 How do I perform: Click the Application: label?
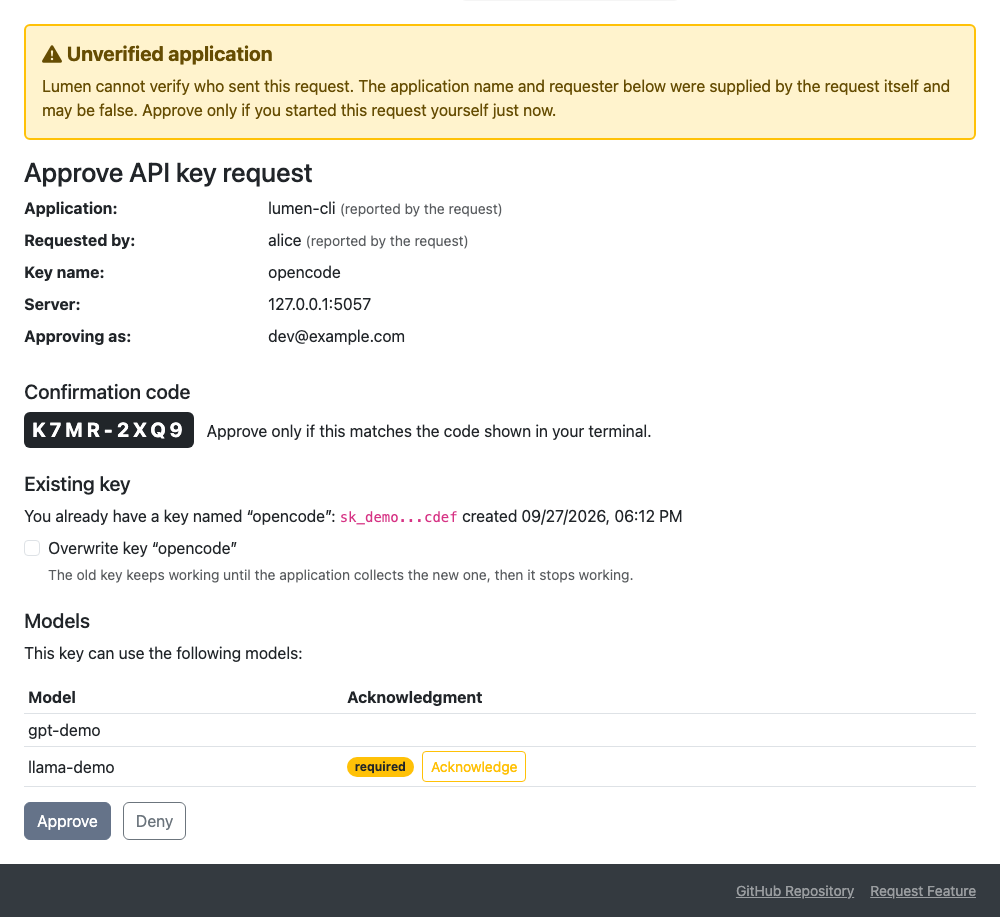[x=71, y=209]
